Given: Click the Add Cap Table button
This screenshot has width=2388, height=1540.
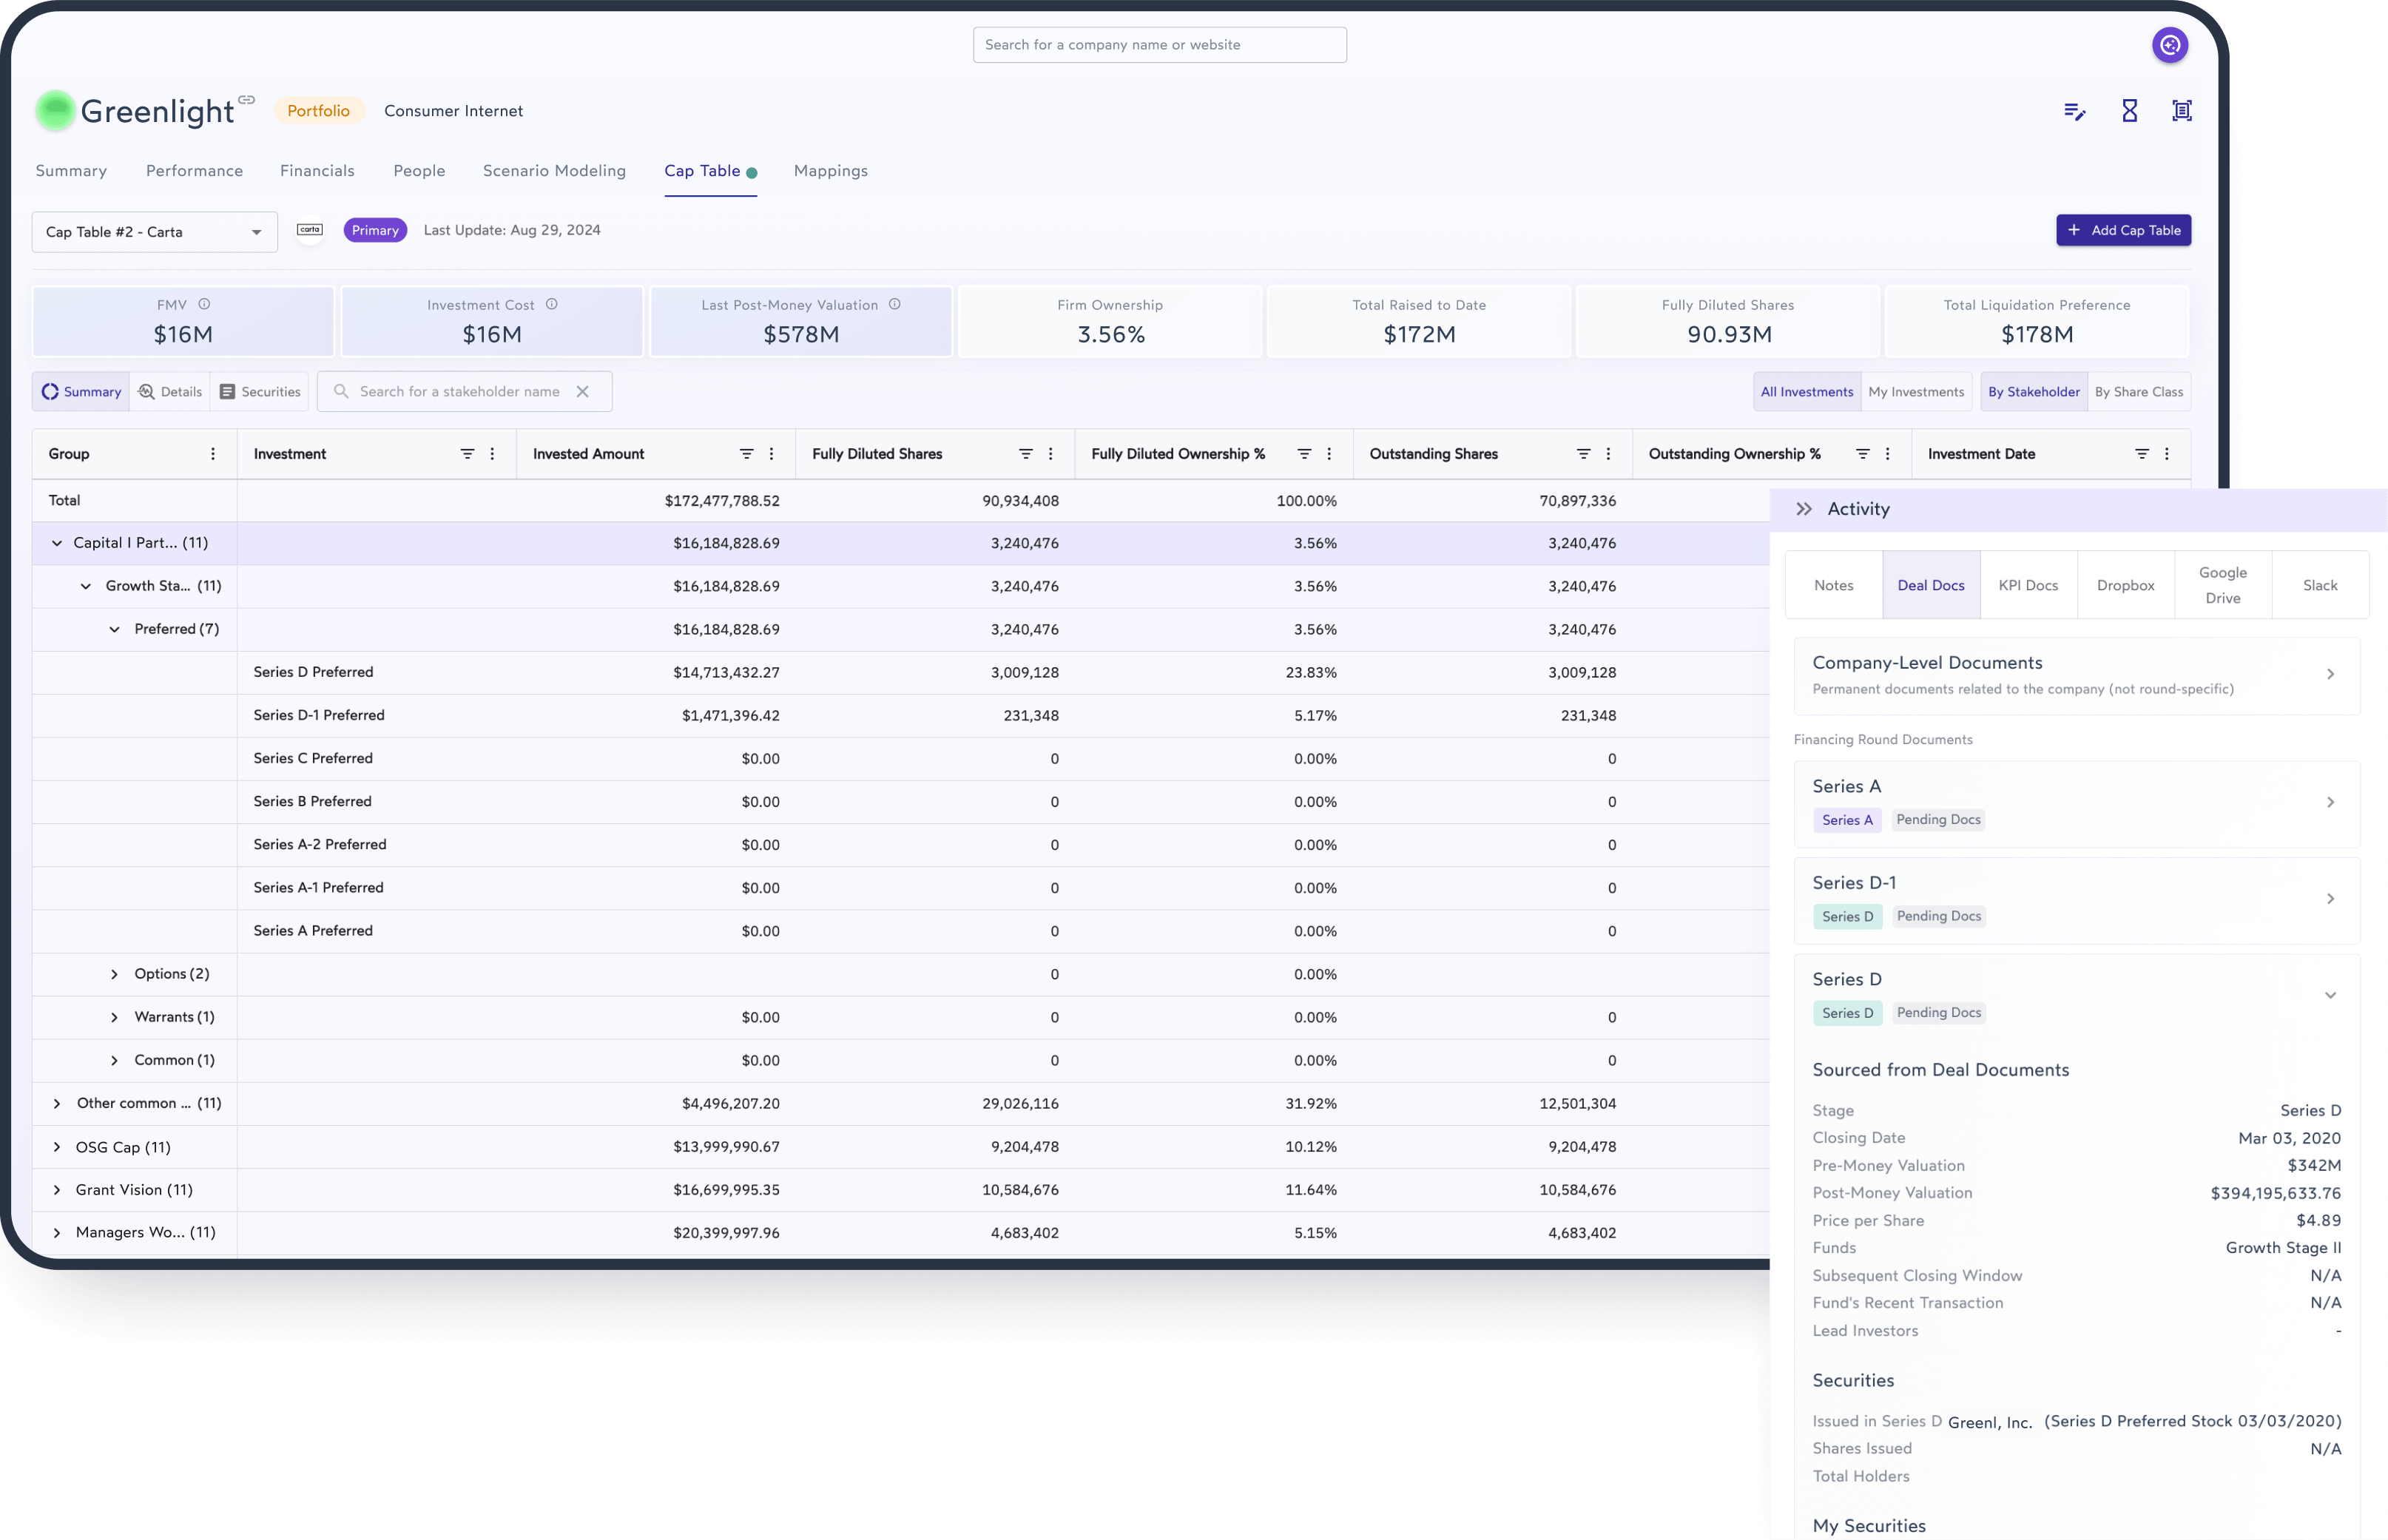Looking at the screenshot, I should (2123, 230).
